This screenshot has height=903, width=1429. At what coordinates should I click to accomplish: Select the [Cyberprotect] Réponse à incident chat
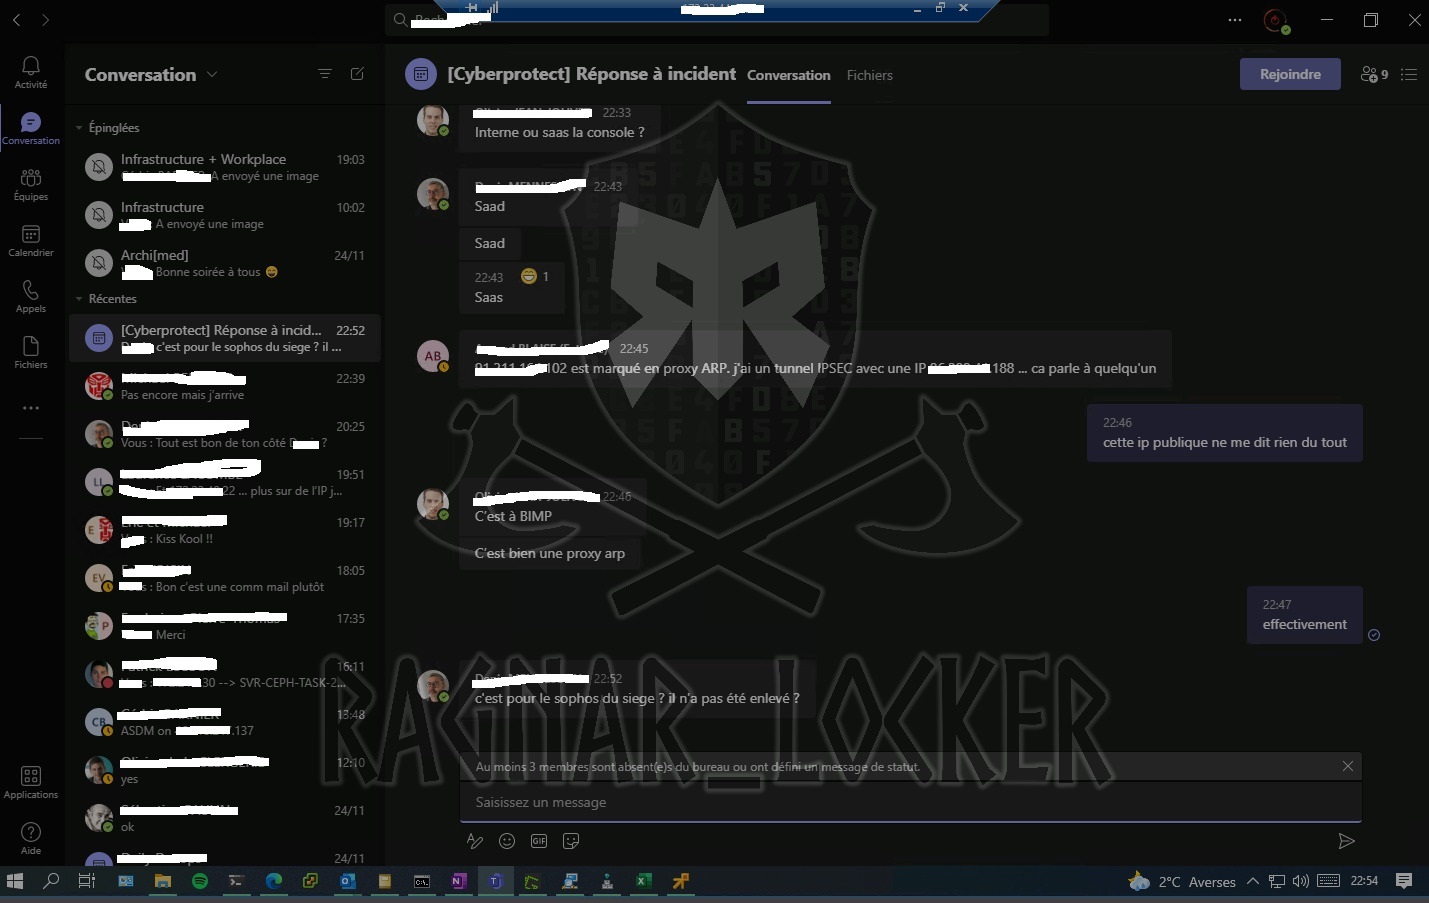(x=225, y=338)
